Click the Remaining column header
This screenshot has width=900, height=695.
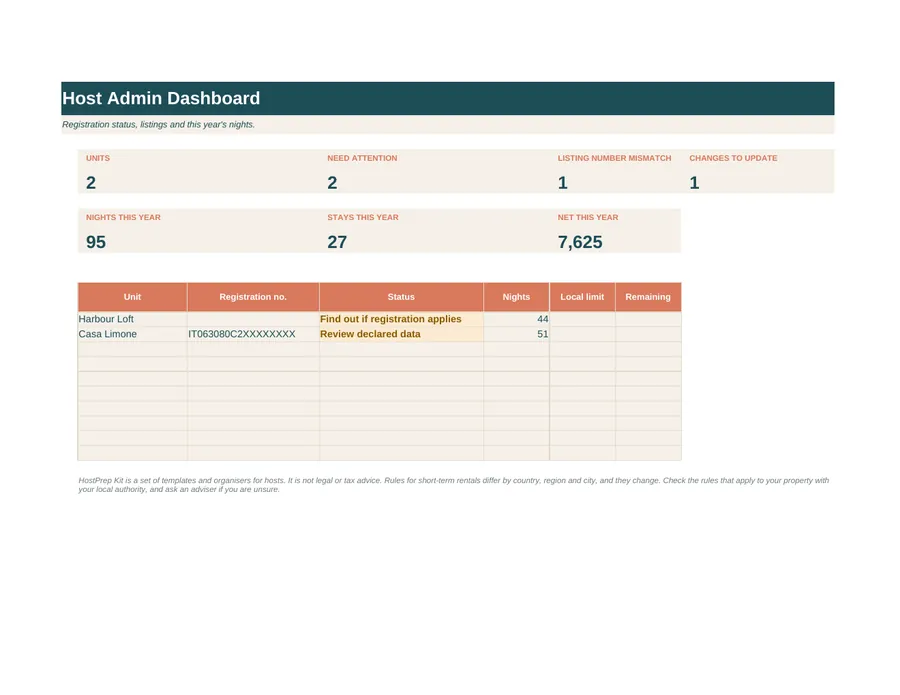click(649, 297)
